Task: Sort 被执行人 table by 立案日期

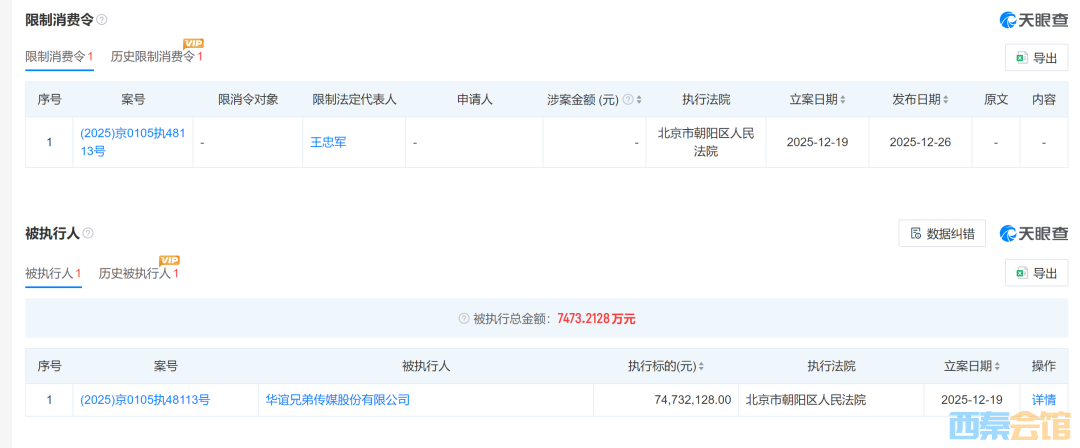Action: [x=997, y=367]
